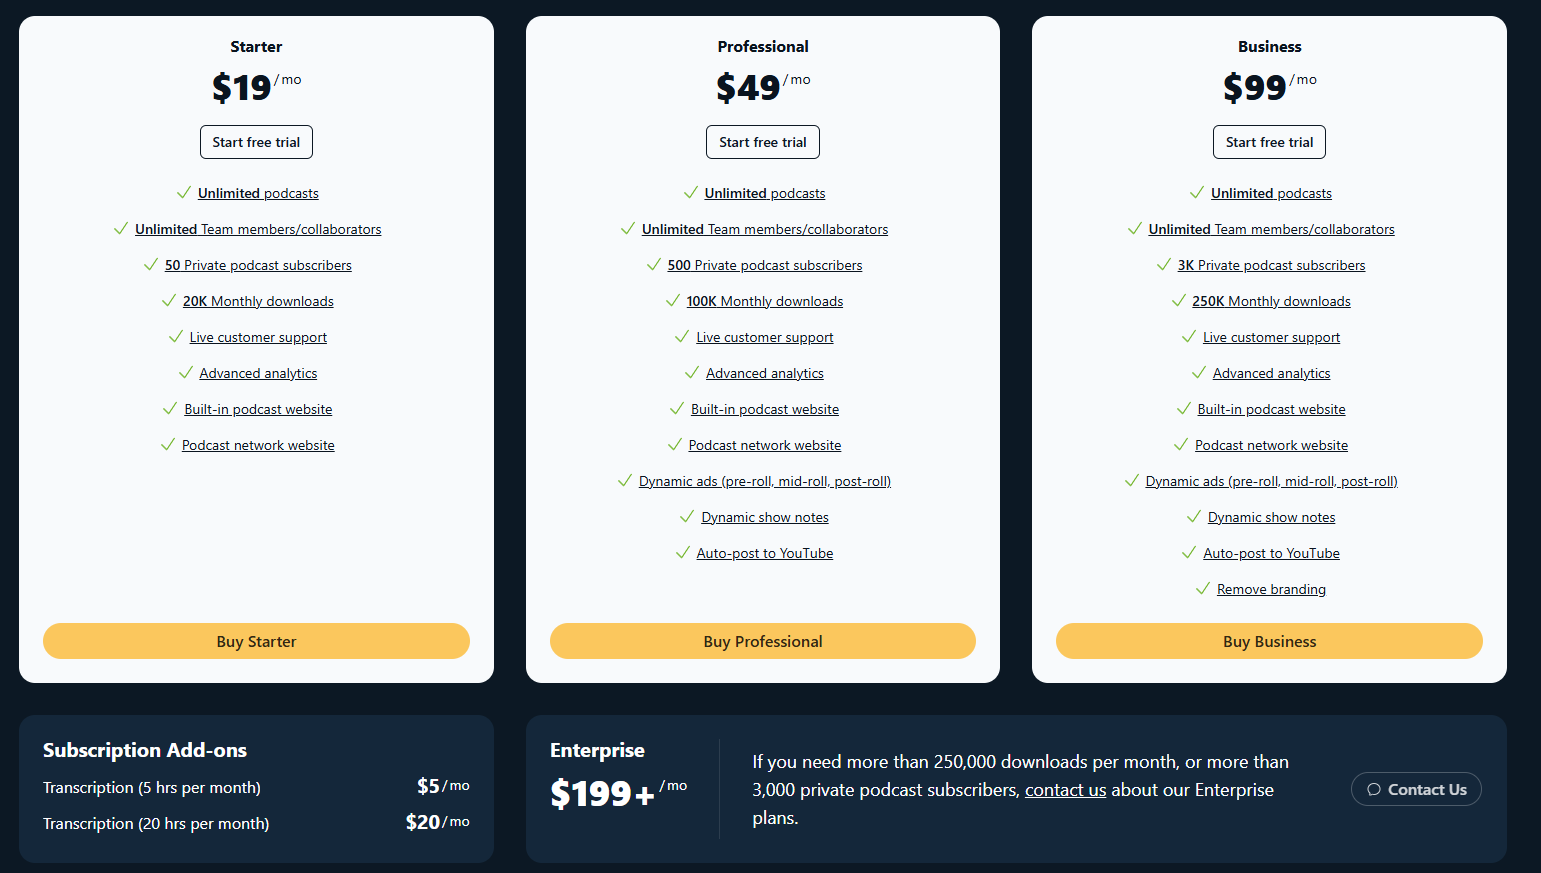1541x873 pixels.
Task: Open the Business '3K Private podcast subscribers' link
Action: (1271, 265)
